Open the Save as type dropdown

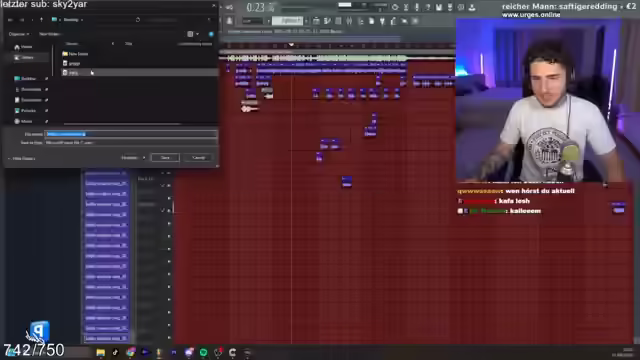pyautogui.click(x=131, y=143)
